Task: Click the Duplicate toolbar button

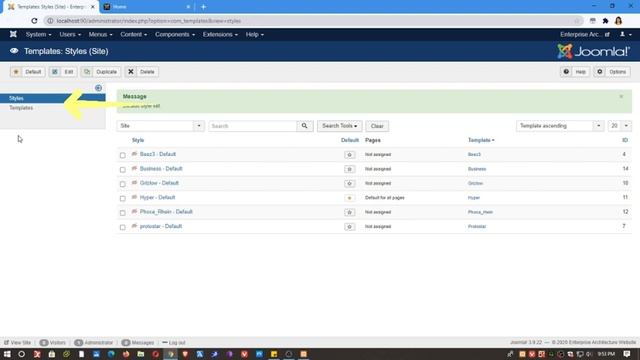Action: click(100, 72)
